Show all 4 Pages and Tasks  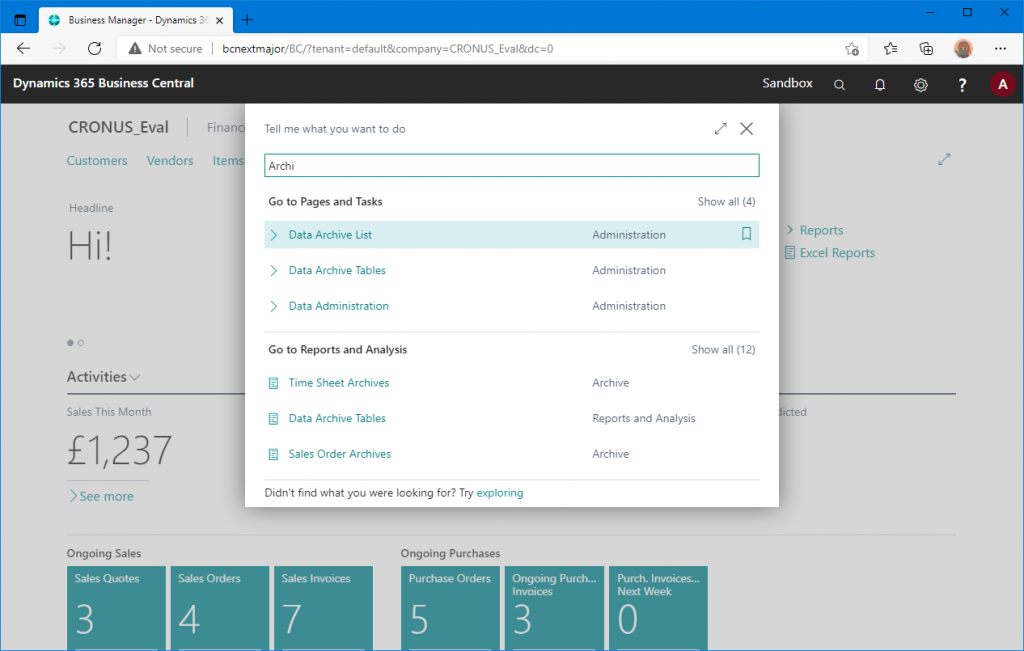(x=726, y=202)
